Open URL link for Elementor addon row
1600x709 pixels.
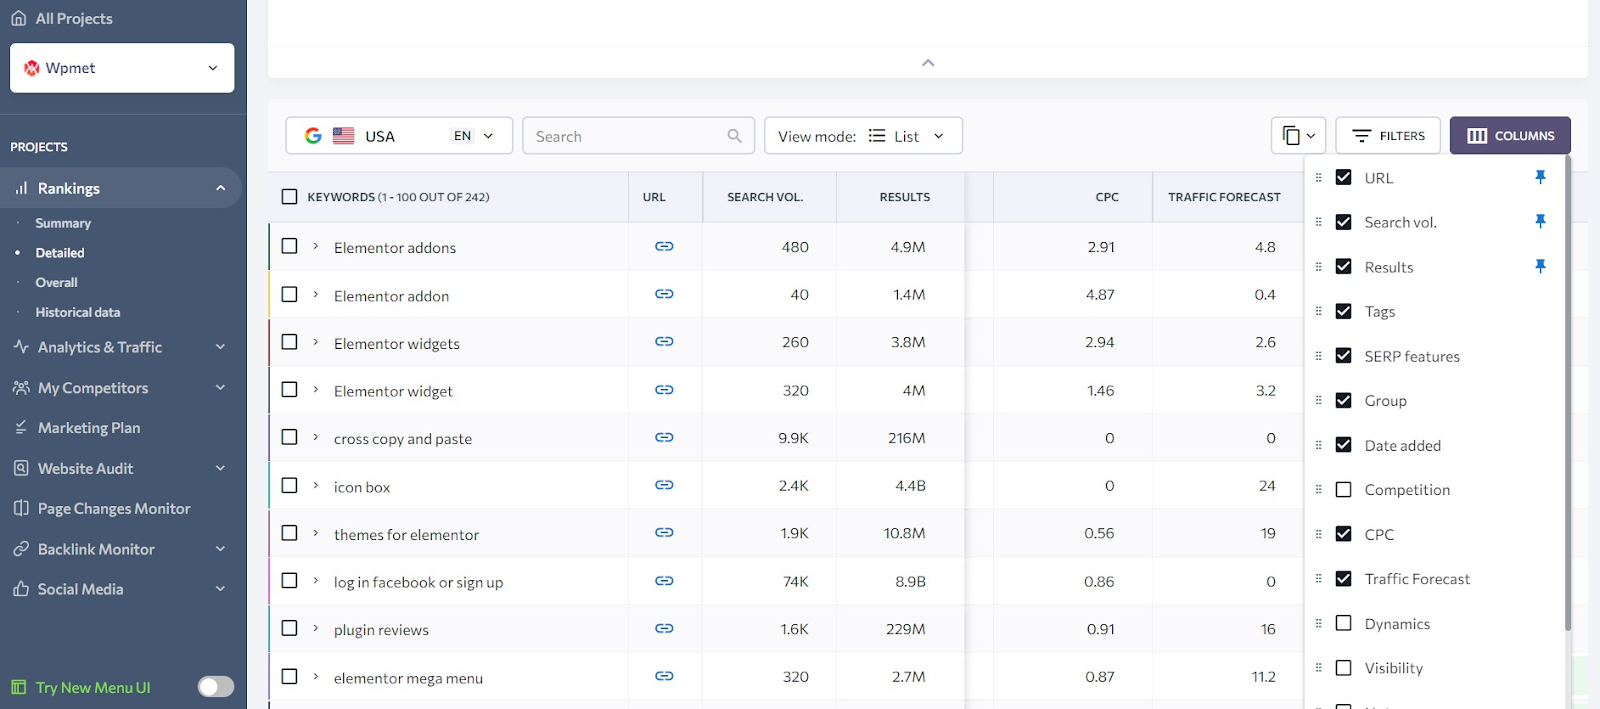click(x=664, y=294)
